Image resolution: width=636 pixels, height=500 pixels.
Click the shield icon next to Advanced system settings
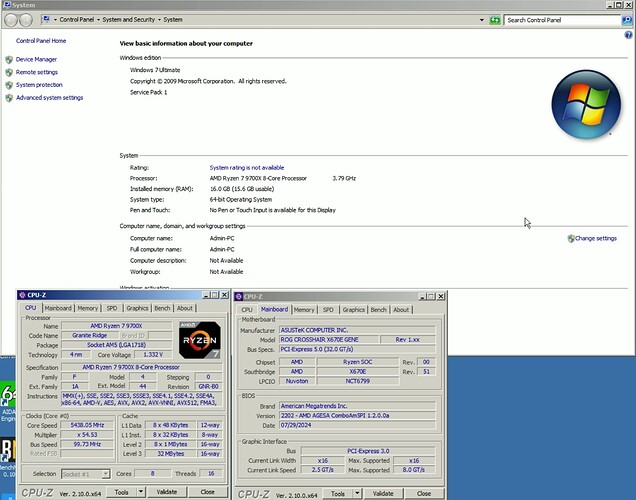pos(9,98)
